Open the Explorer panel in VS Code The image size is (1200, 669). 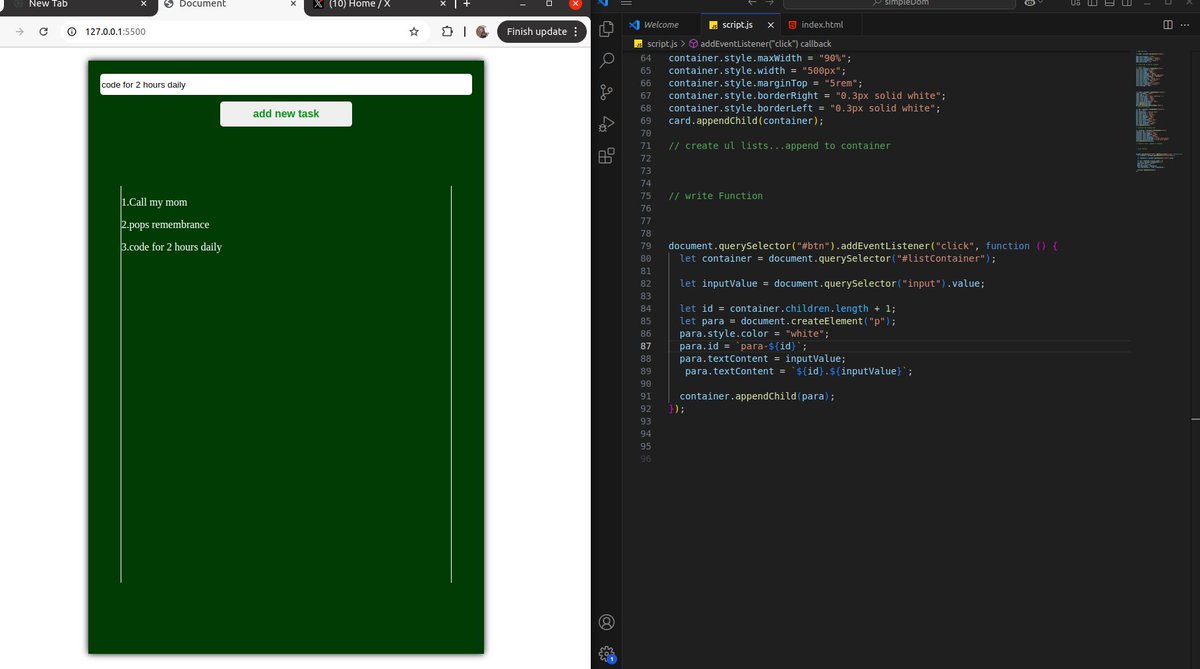point(605,30)
